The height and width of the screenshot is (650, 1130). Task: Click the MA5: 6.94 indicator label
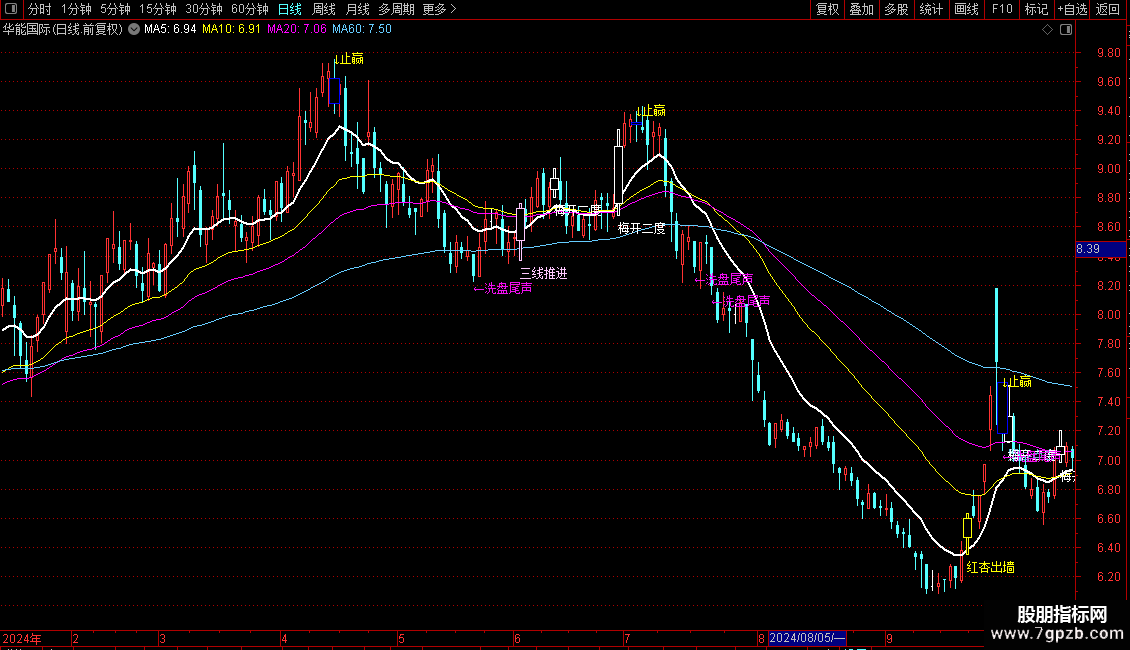[170, 30]
